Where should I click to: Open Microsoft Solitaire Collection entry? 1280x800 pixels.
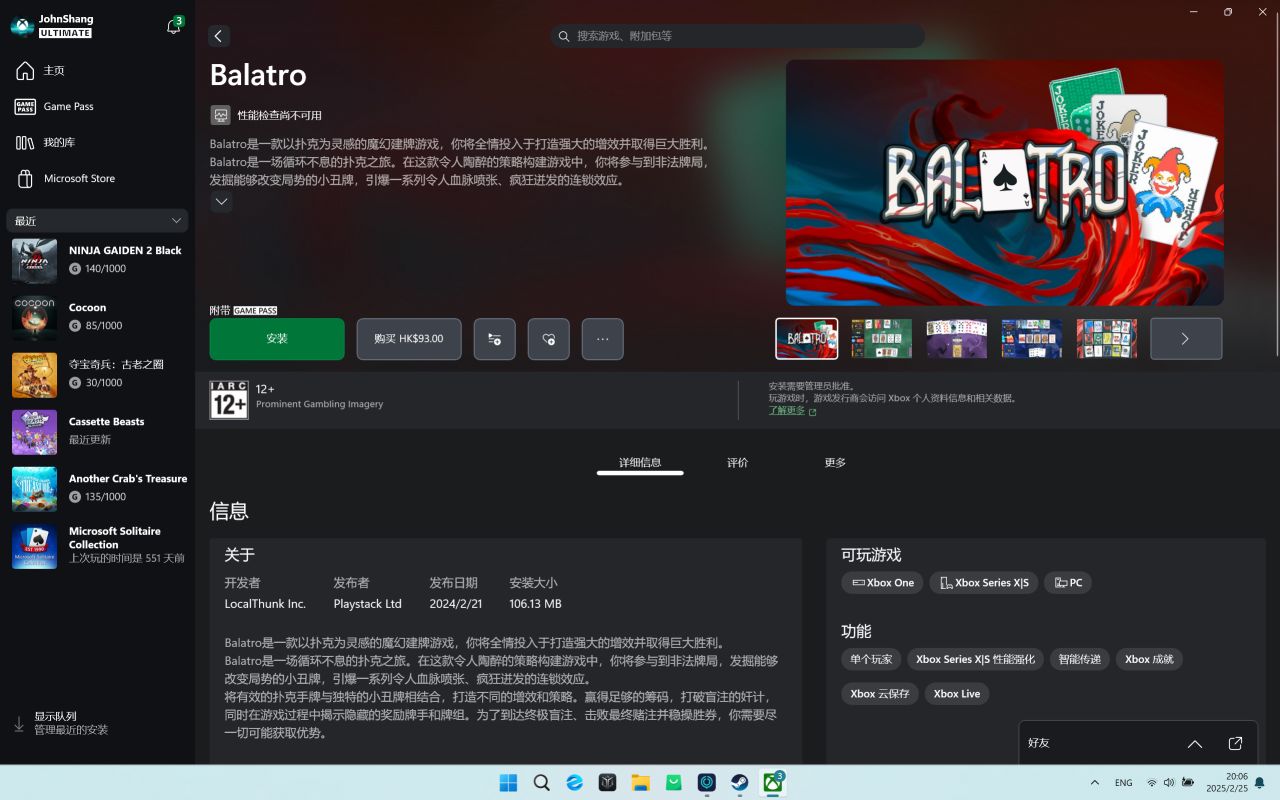coord(97,547)
